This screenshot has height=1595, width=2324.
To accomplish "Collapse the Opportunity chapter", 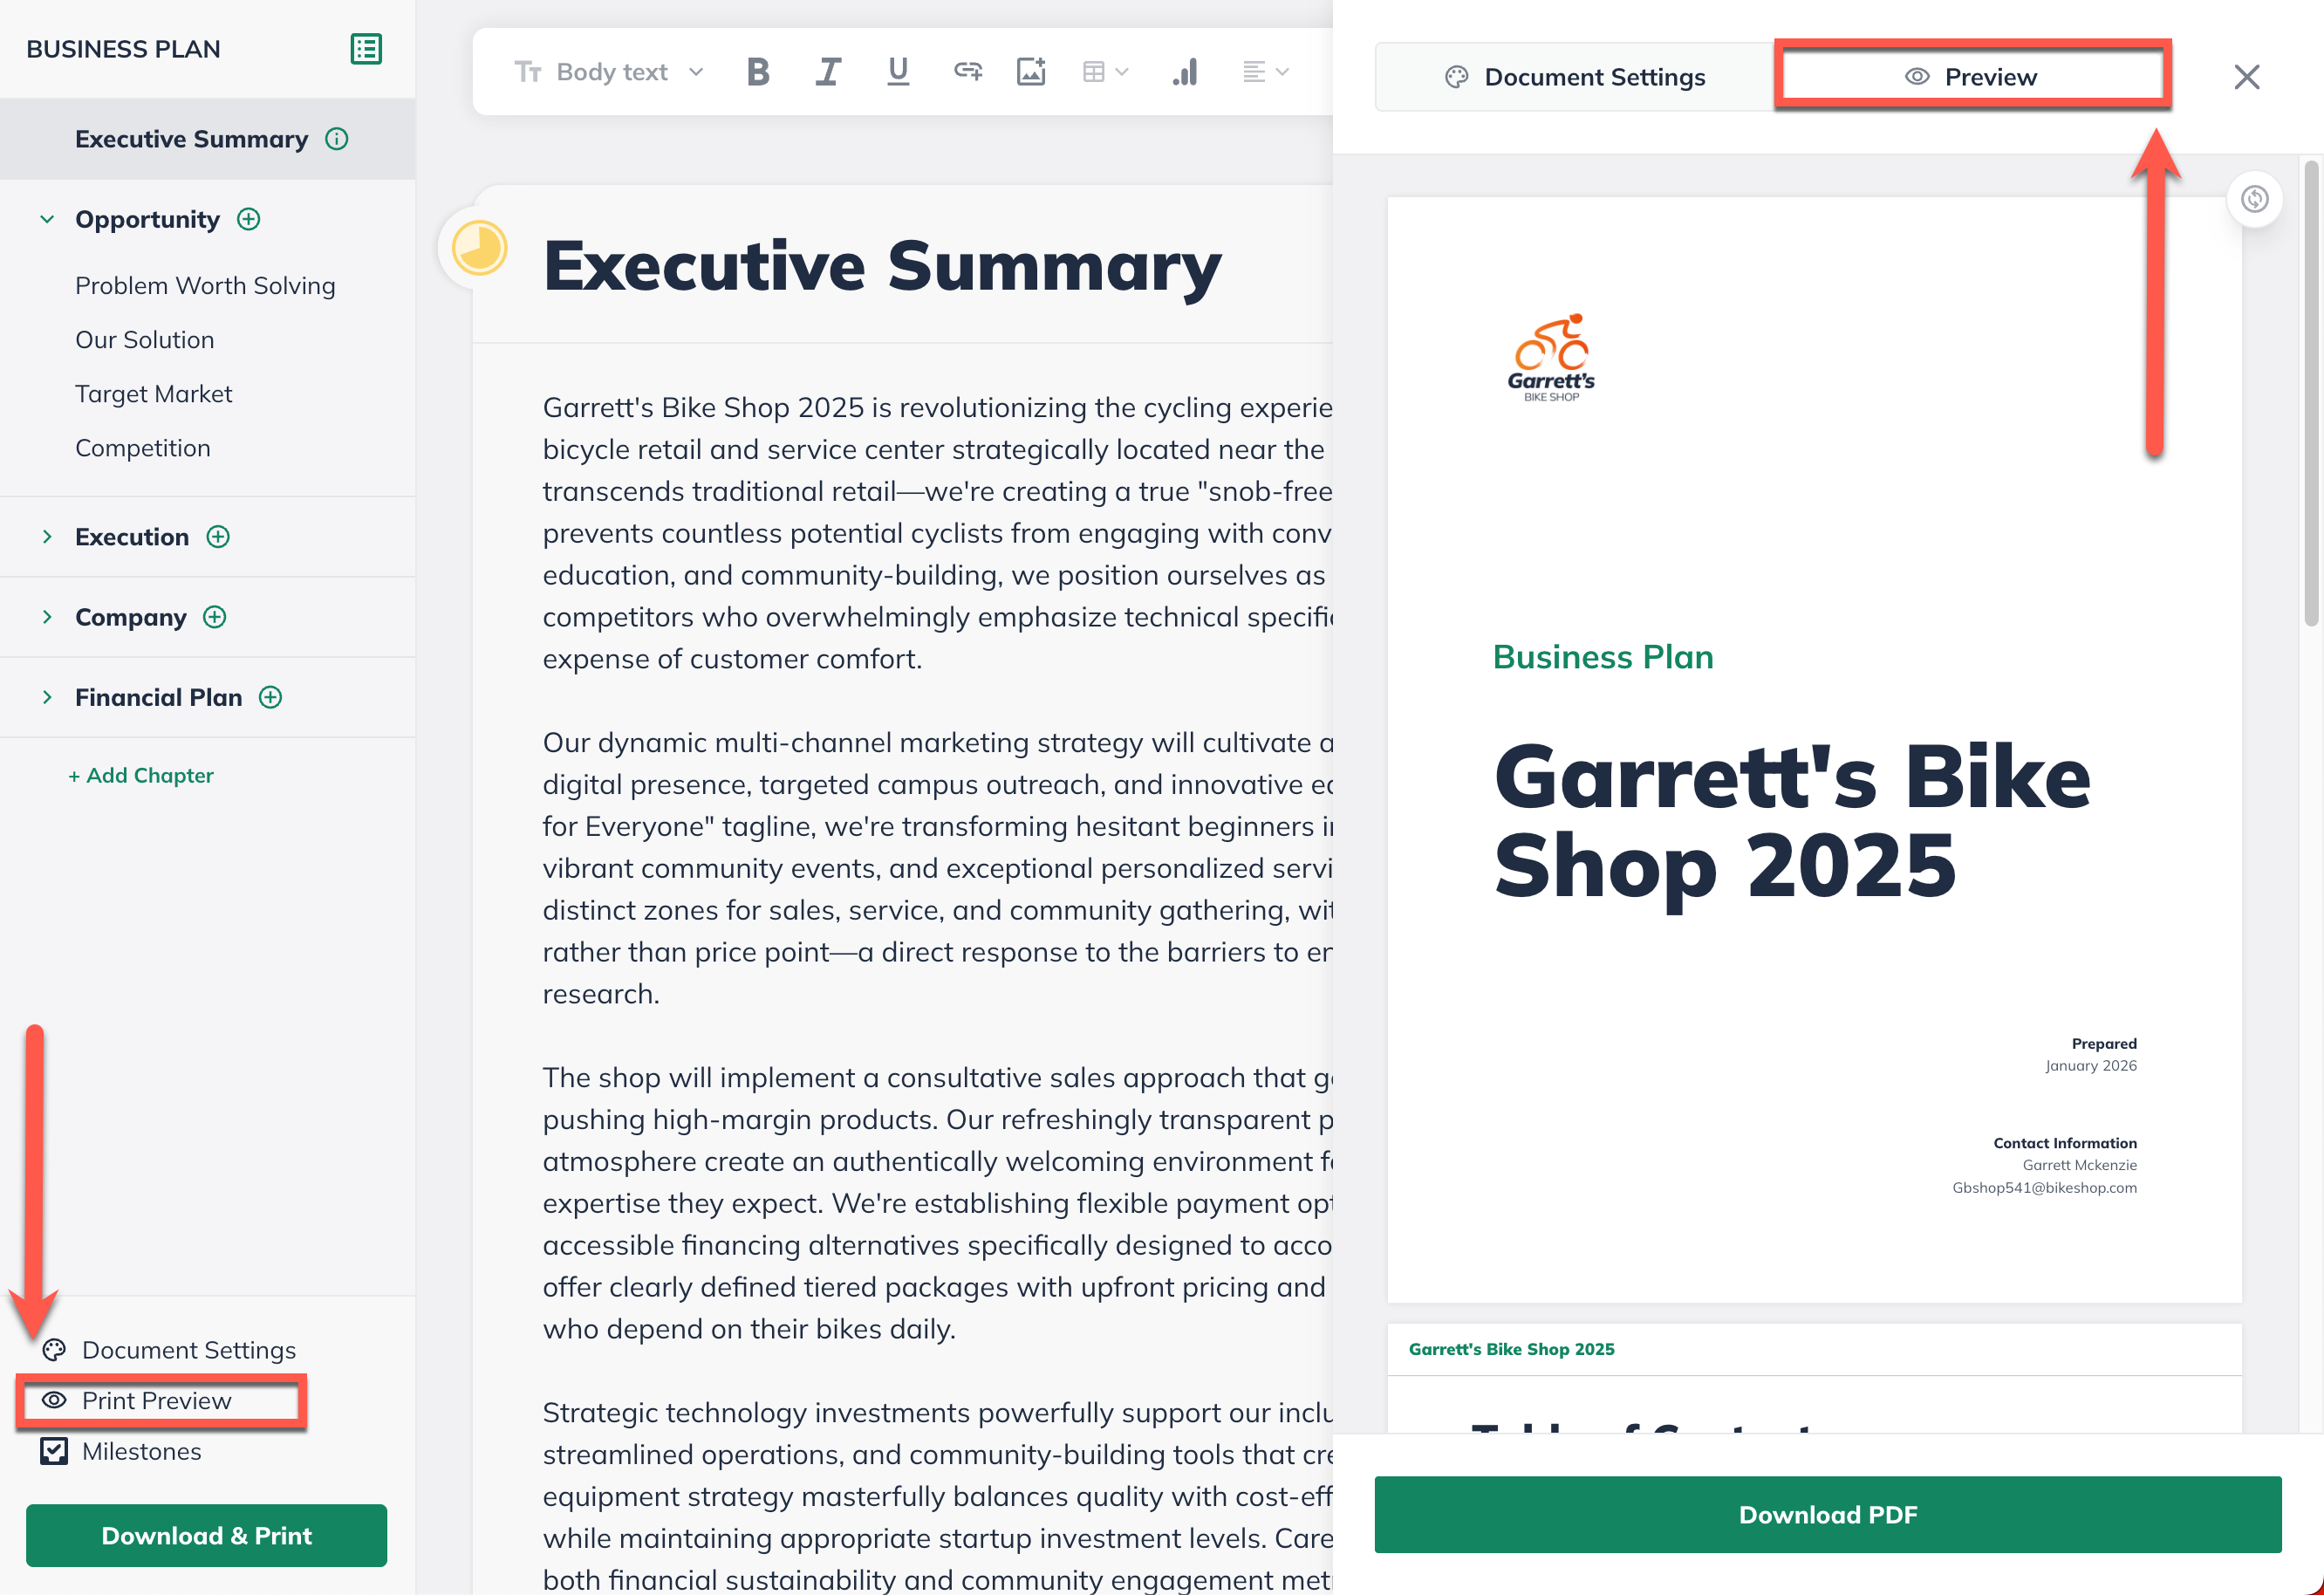I will (x=47, y=219).
